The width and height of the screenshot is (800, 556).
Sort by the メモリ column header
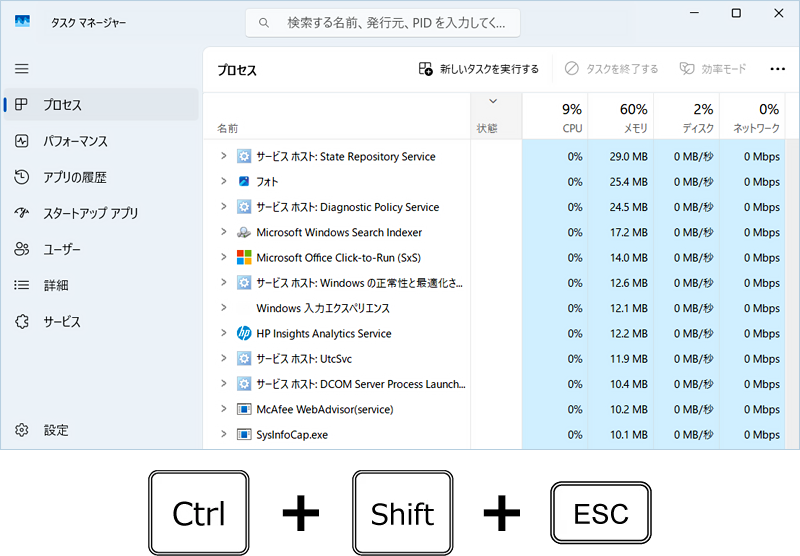click(x=621, y=116)
